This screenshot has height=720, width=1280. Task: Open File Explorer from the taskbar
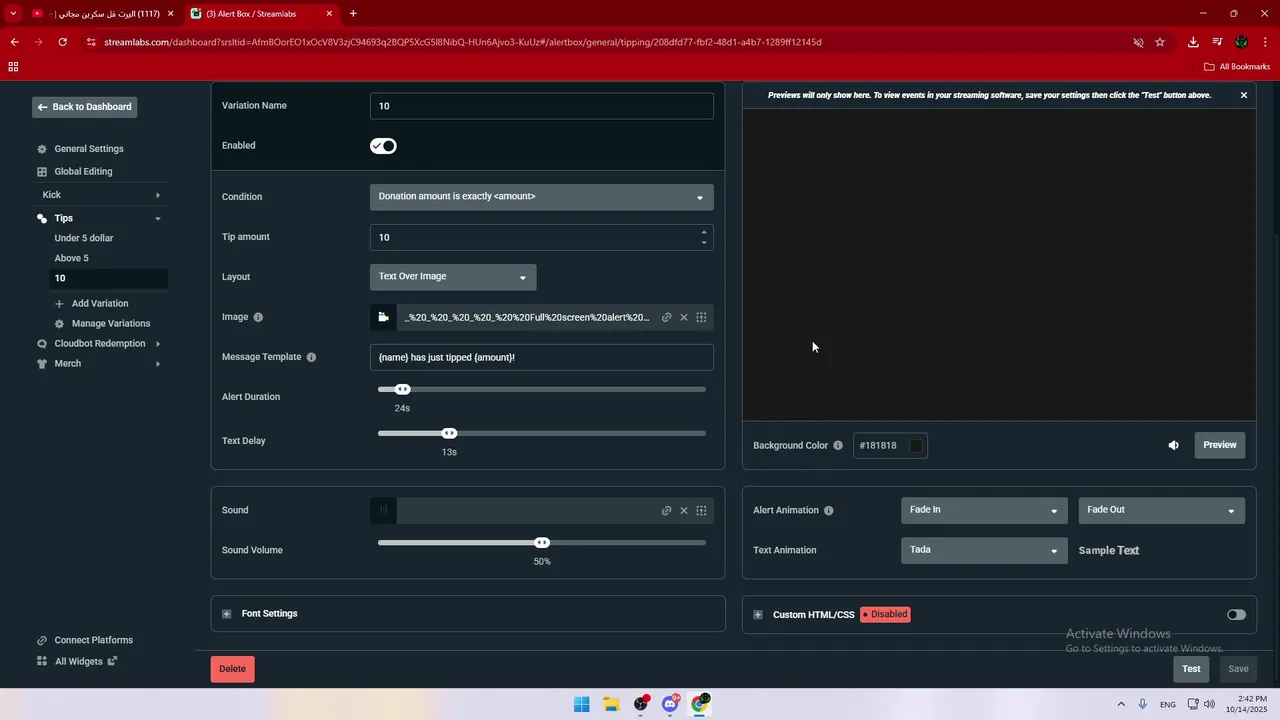(x=611, y=704)
